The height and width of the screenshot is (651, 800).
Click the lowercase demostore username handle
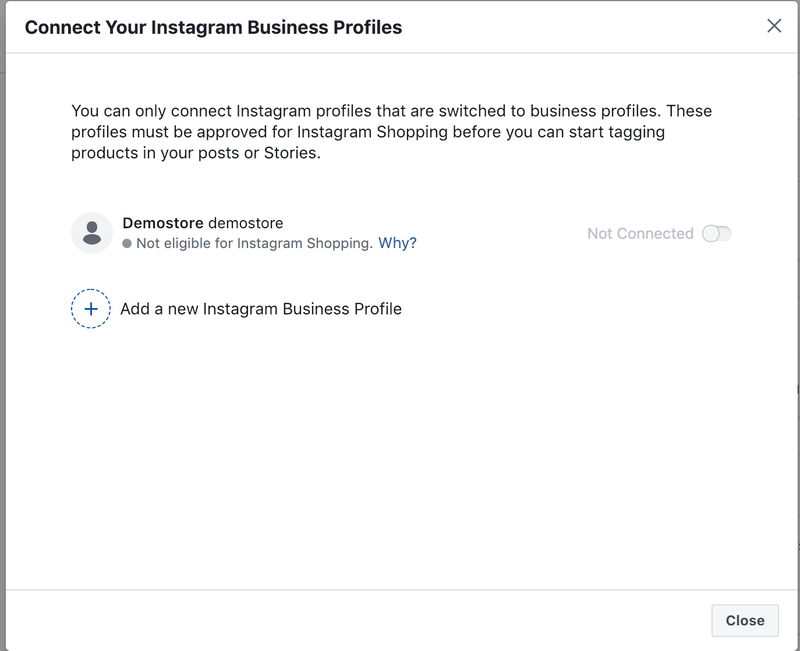coord(246,223)
